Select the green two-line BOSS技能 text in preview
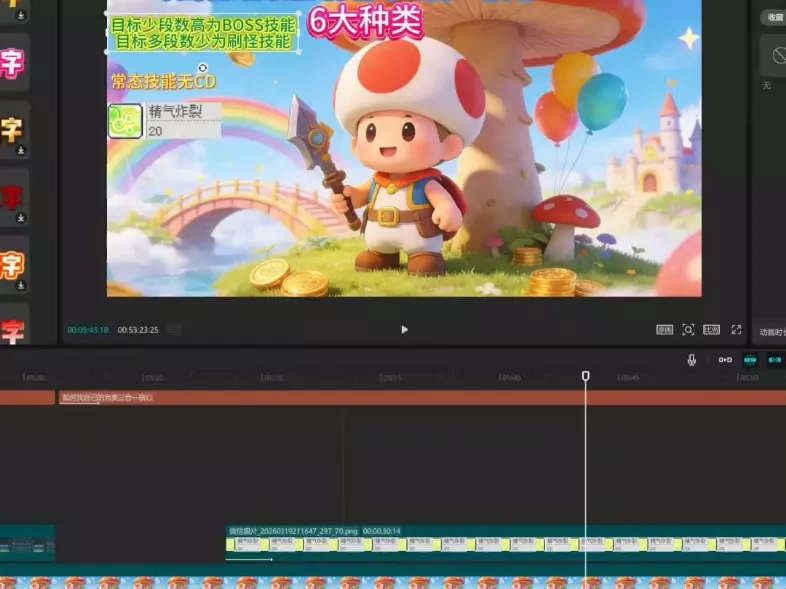 pyautogui.click(x=203, y=33)
